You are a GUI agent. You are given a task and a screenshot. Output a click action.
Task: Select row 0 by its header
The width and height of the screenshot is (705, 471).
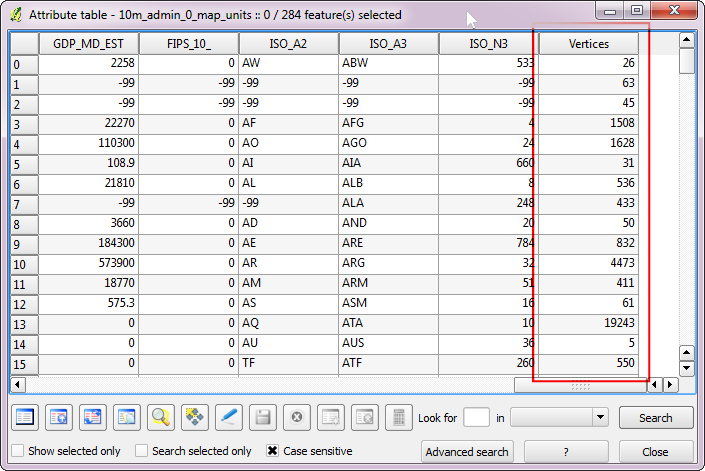(24, 64)
